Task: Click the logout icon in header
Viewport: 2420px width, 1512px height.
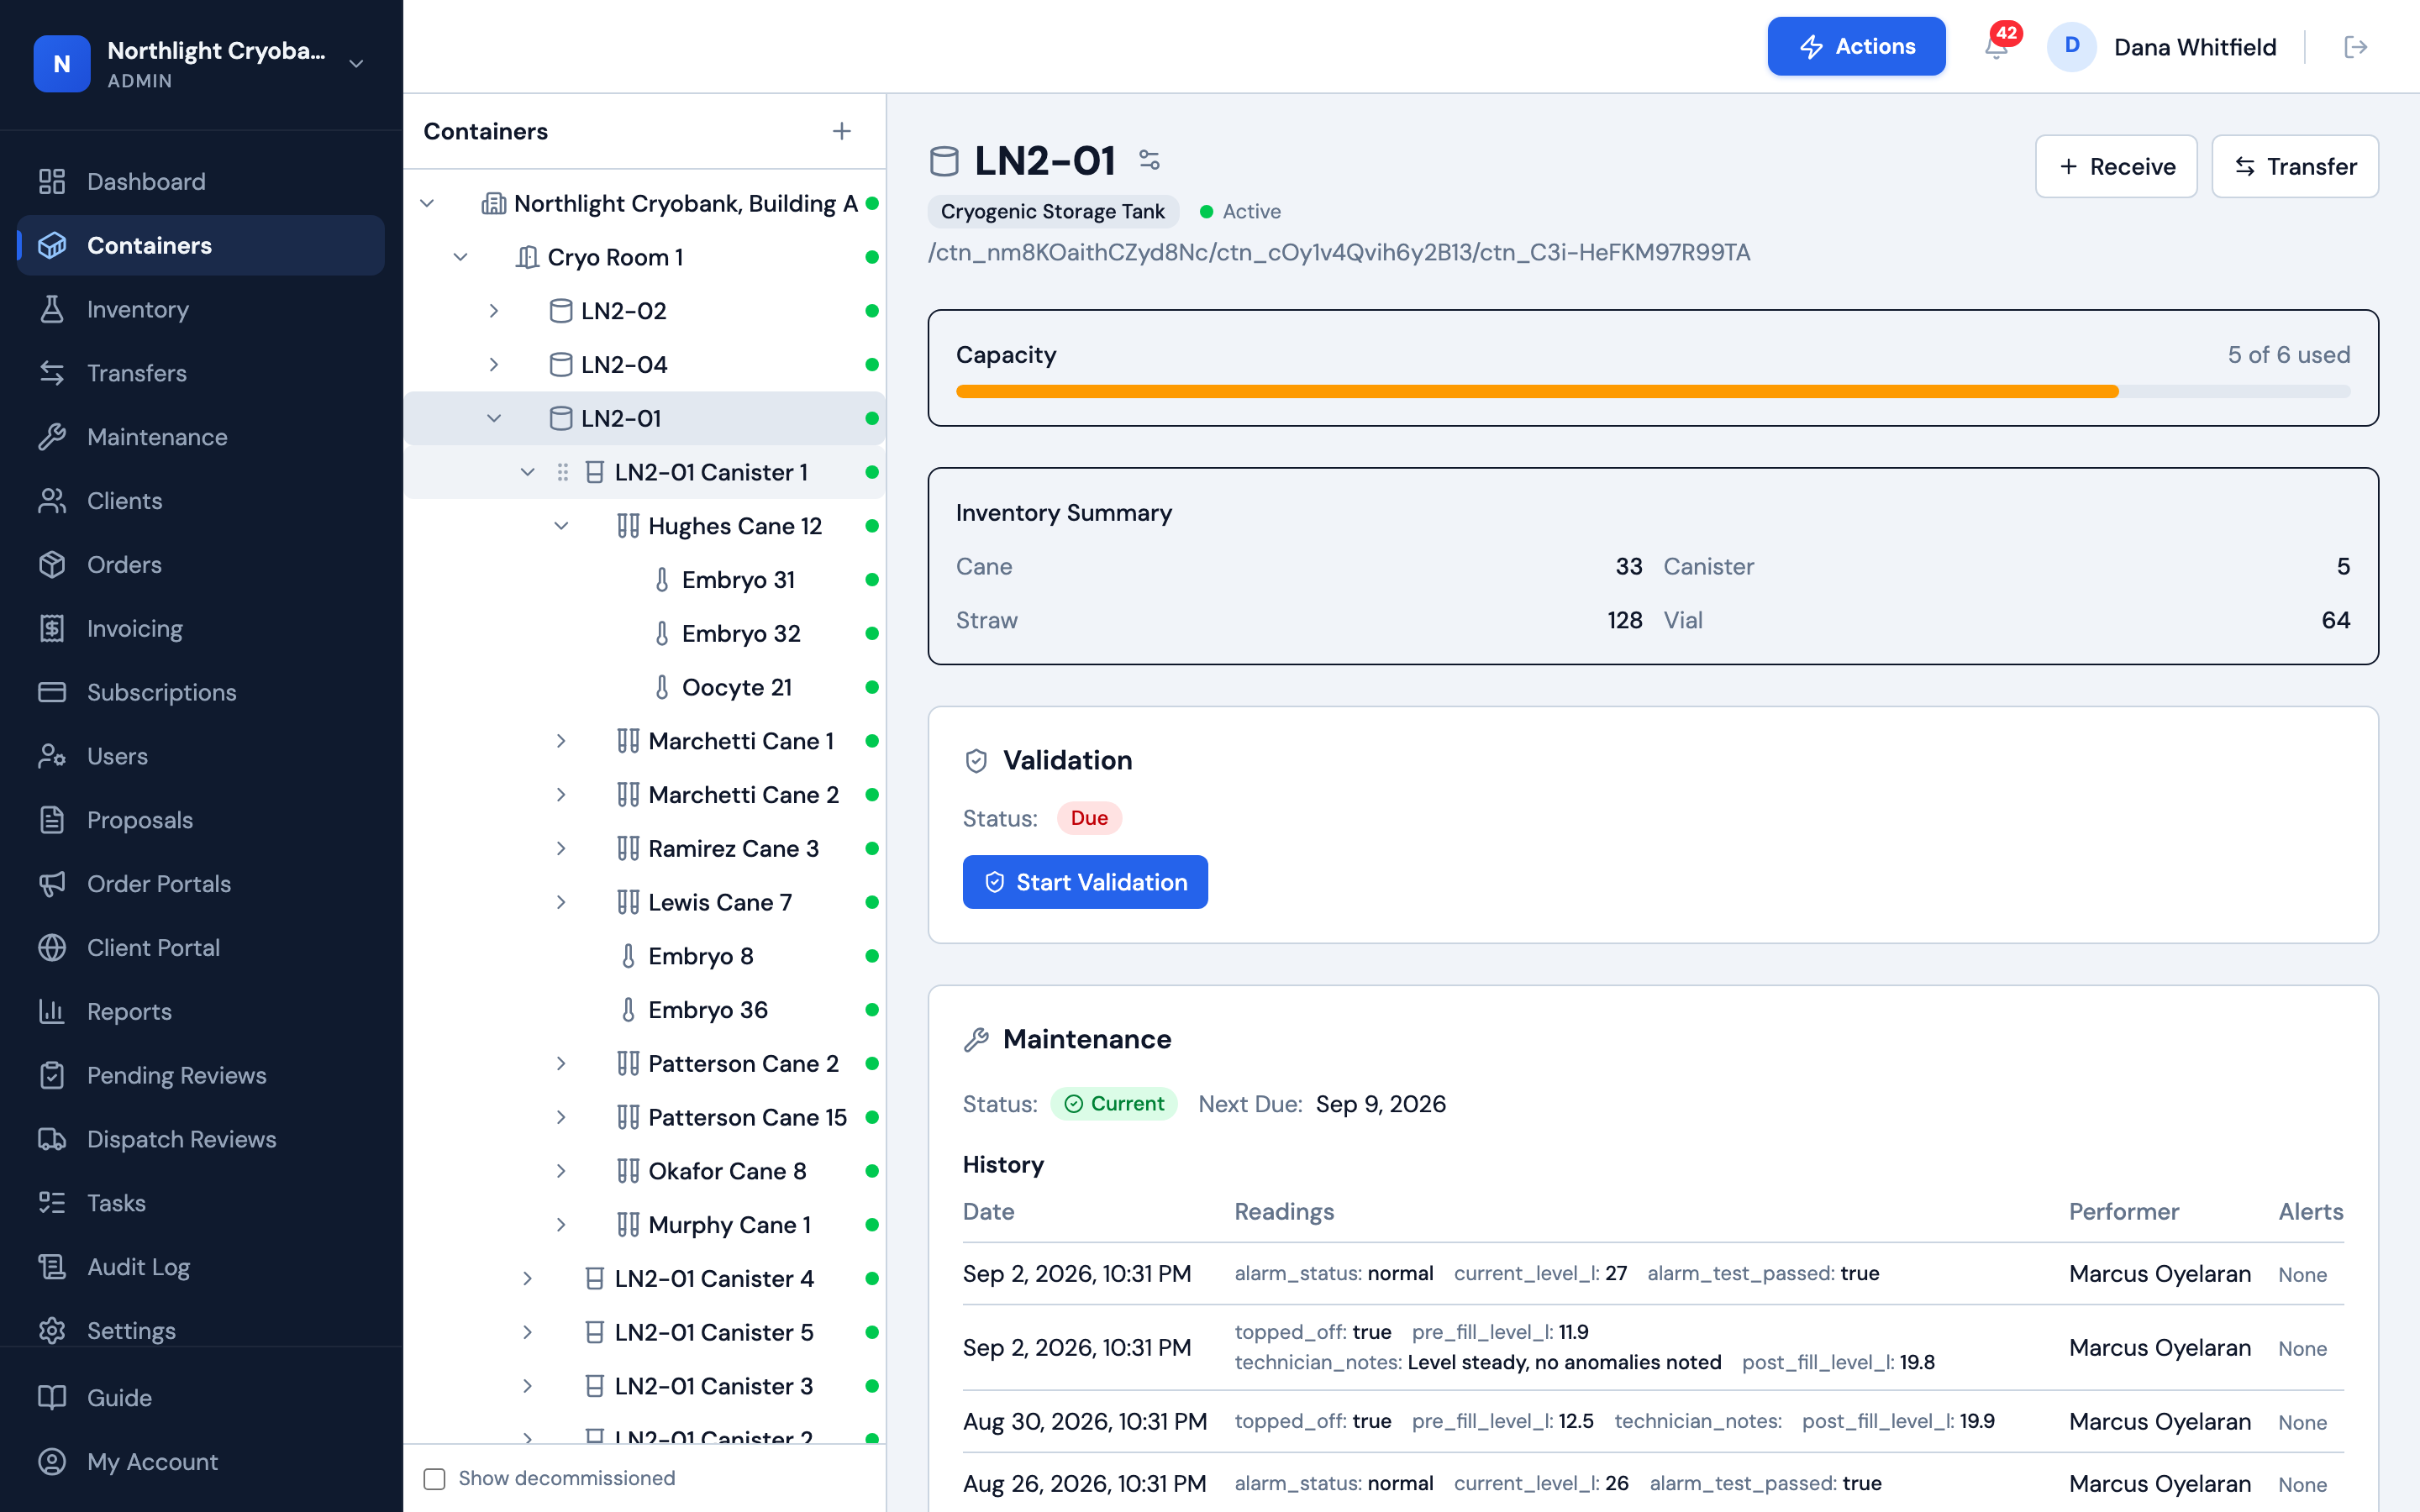Action: 2356,47
